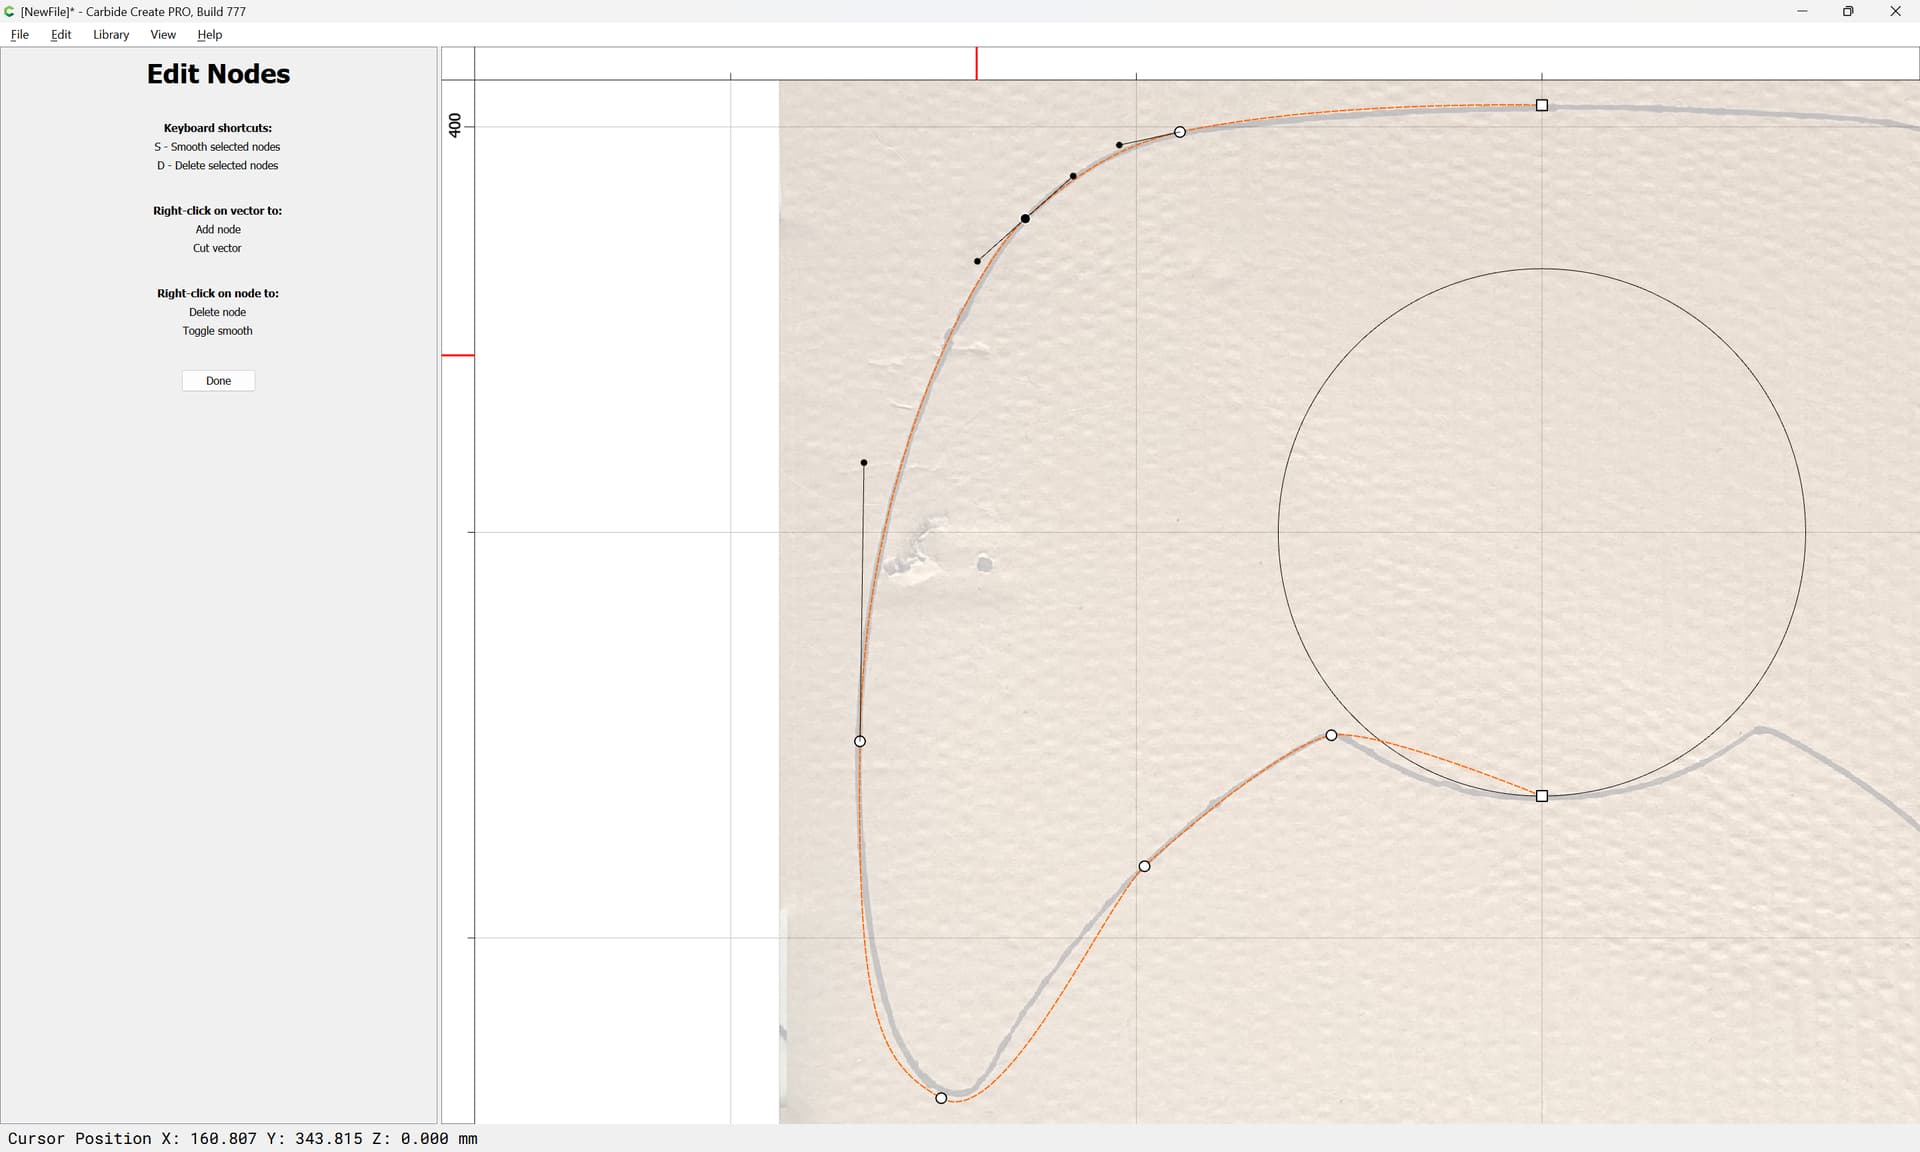Click the red marker on the top ruler
The image size is (1920, 1152).
click(x=977, y=63)
